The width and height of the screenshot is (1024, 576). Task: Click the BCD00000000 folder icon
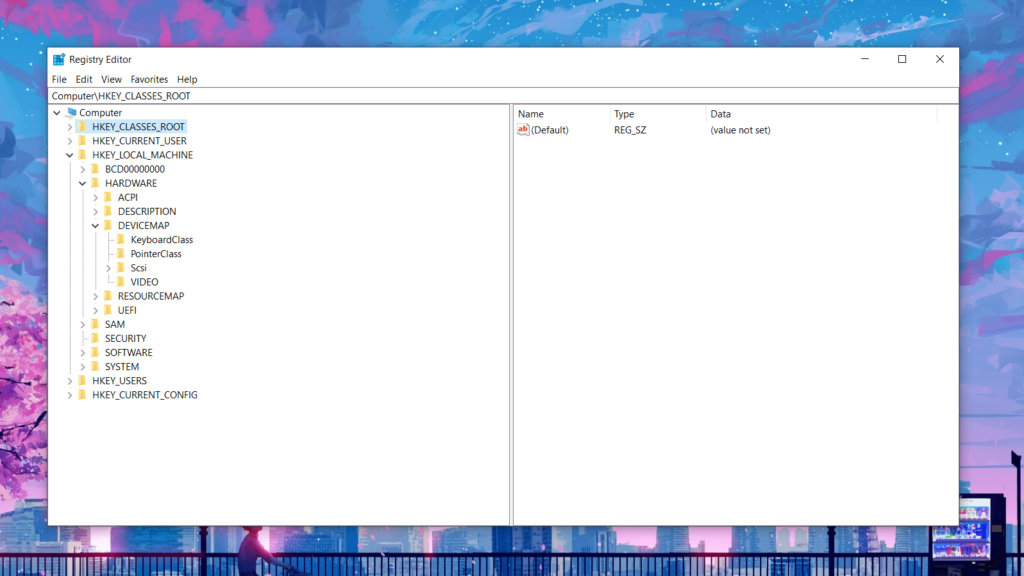tap(95, 169)
